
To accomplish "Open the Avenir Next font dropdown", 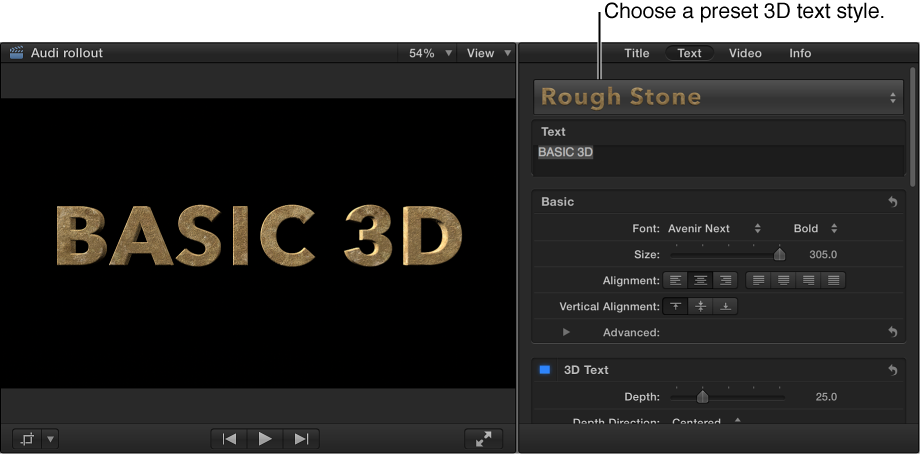I will click(714, 228).
